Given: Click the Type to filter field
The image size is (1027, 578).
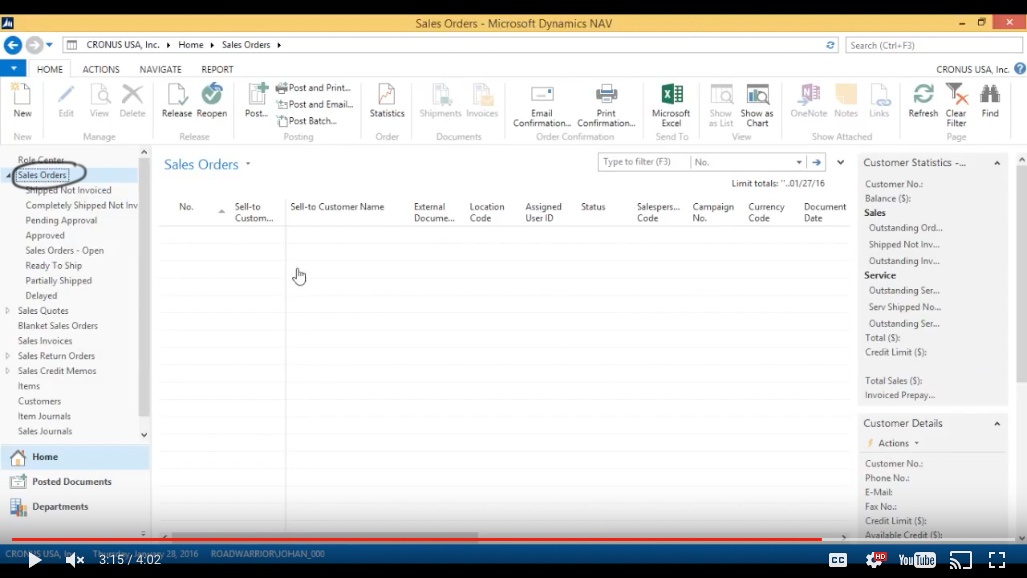Looking at the screenshot, I should pyautogui.click(x=643, y=162).
